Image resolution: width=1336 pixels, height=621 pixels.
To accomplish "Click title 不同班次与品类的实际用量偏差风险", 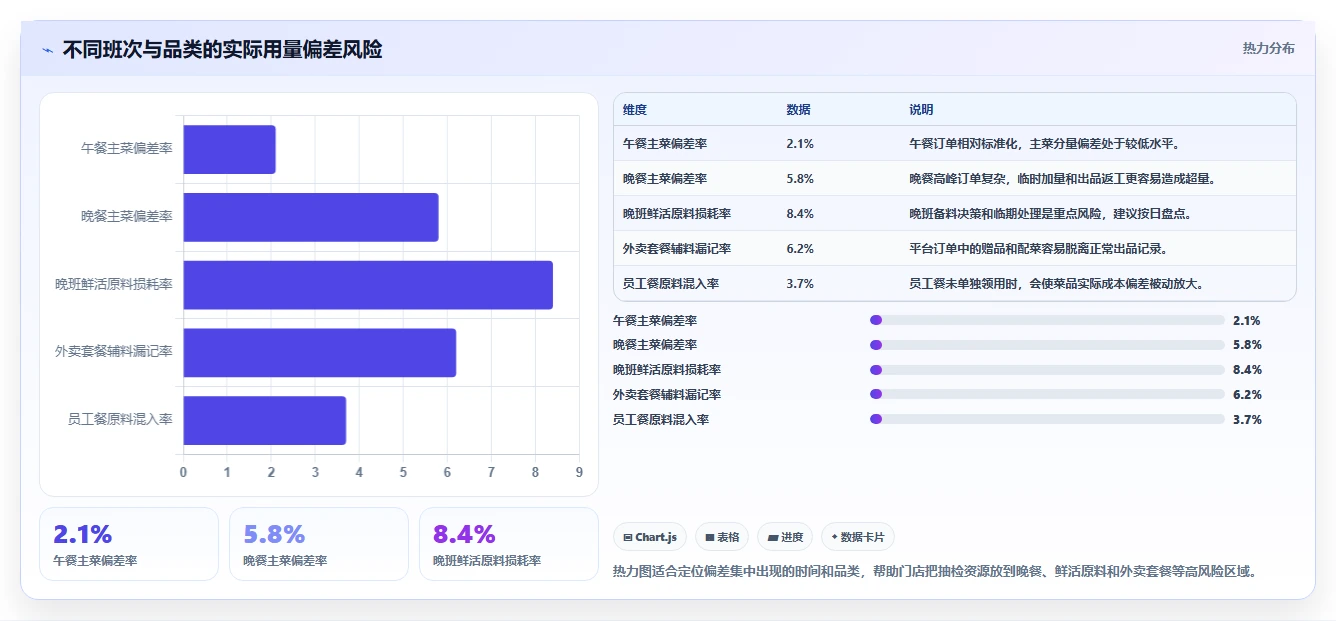I will pos(222,50).
